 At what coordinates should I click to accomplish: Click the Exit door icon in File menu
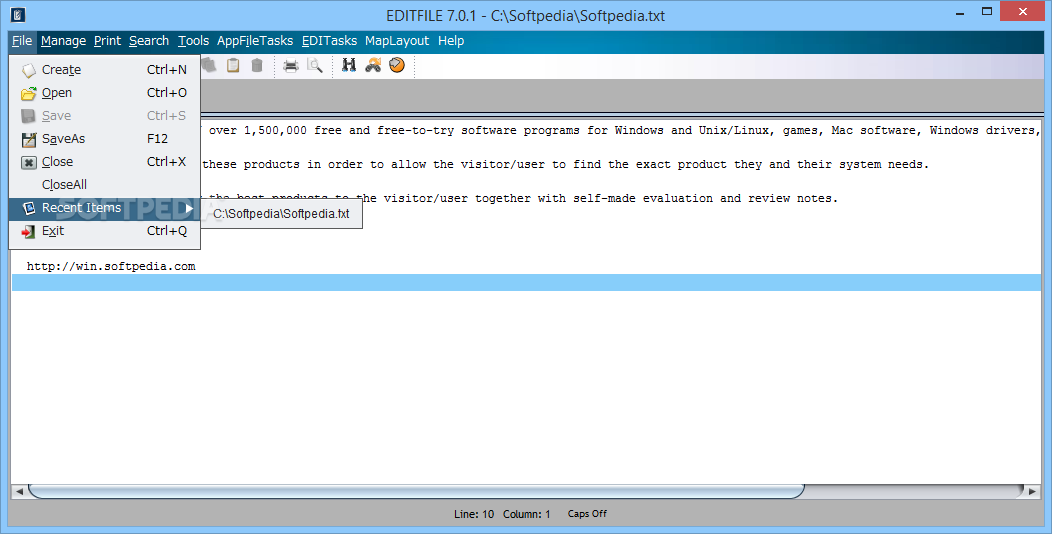[x=28, y=231]
